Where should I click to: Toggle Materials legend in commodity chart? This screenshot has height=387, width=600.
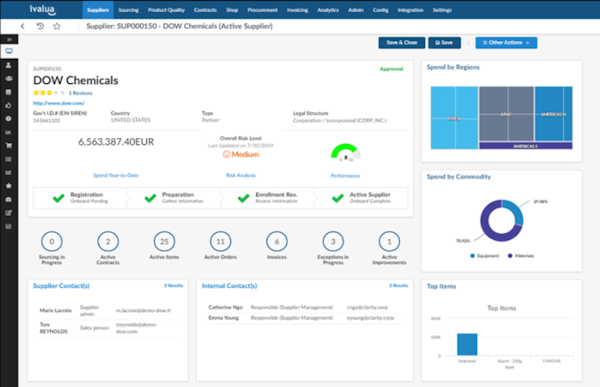[520, 256]
